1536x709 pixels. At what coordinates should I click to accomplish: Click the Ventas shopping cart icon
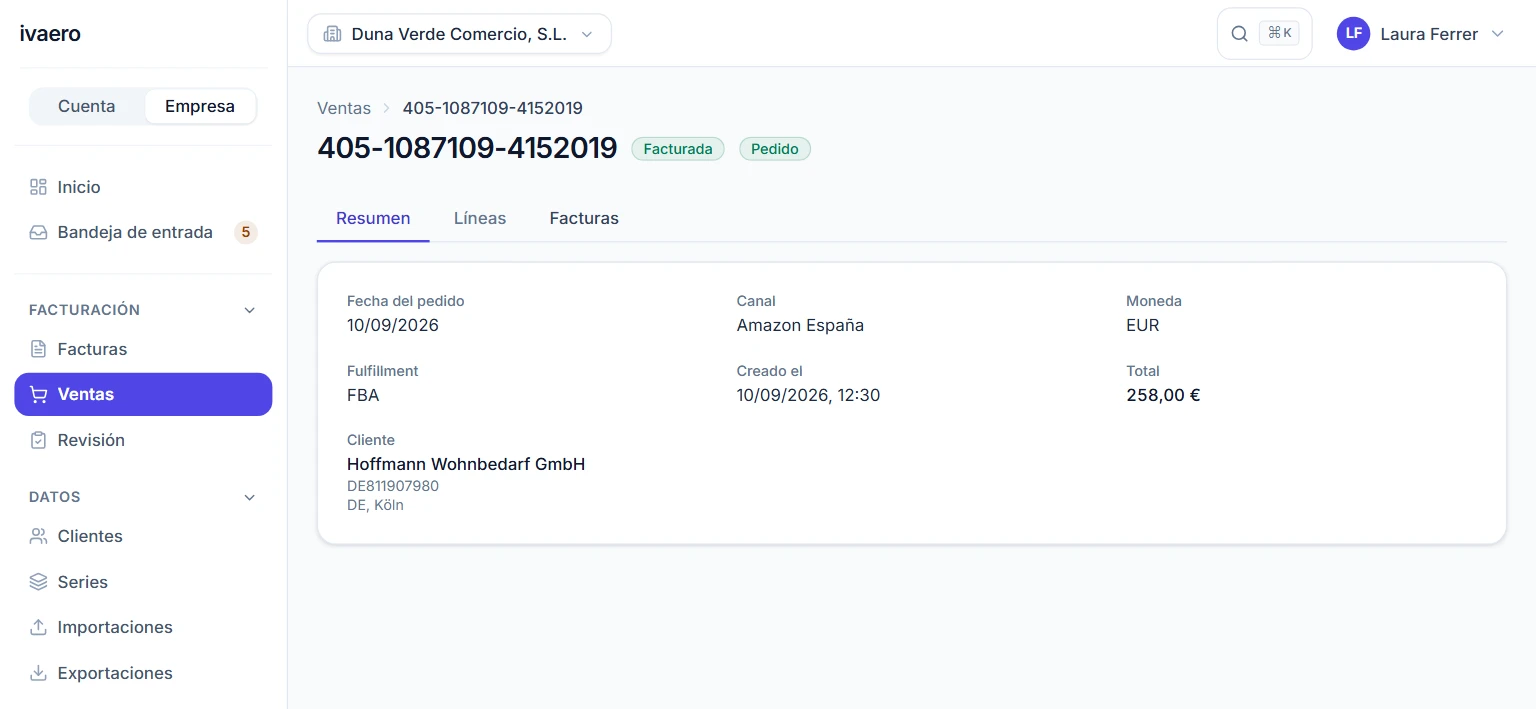38,394
